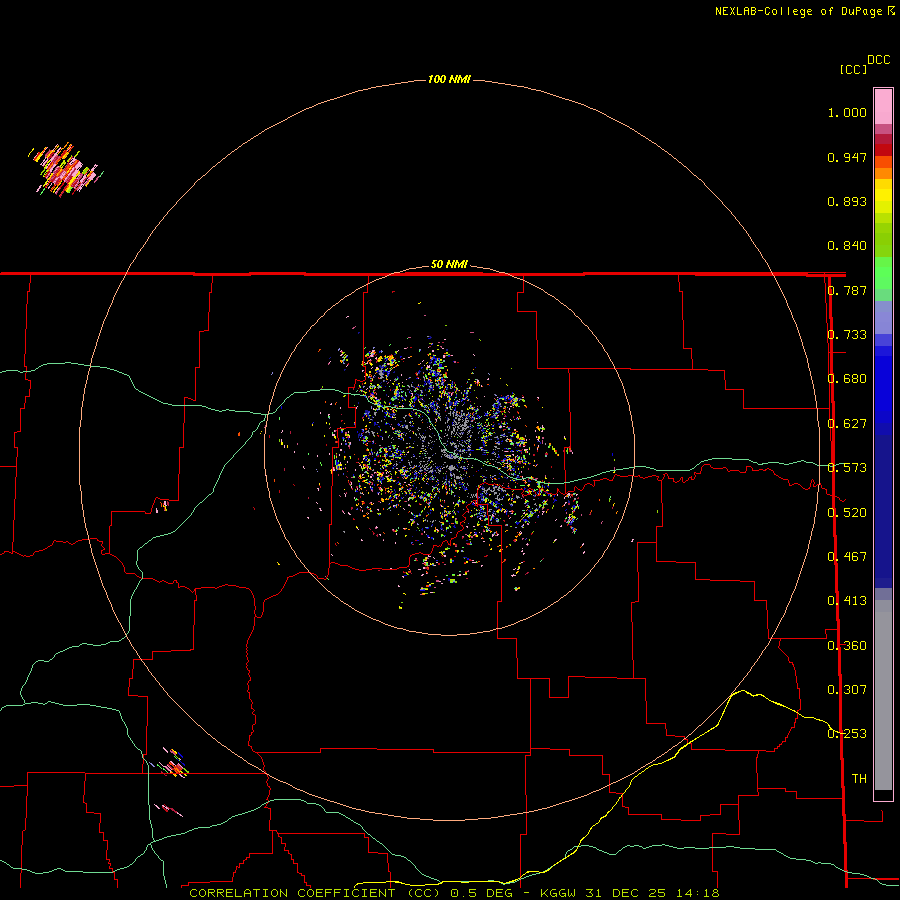Viewport: 900px width, 900px height.
Task: Click the DCC label above the color scale
Action: tap(878, 60)
